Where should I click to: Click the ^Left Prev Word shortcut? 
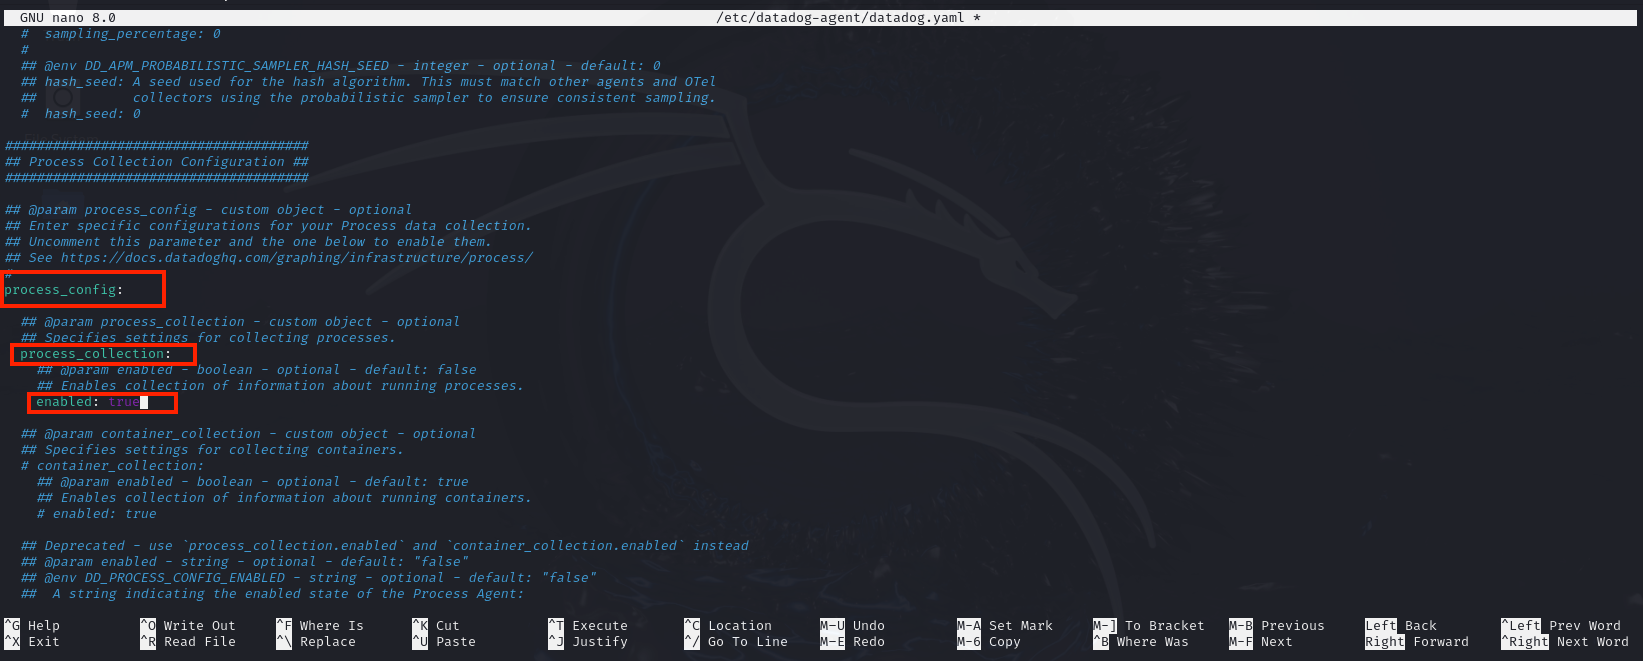(1560, 626)
